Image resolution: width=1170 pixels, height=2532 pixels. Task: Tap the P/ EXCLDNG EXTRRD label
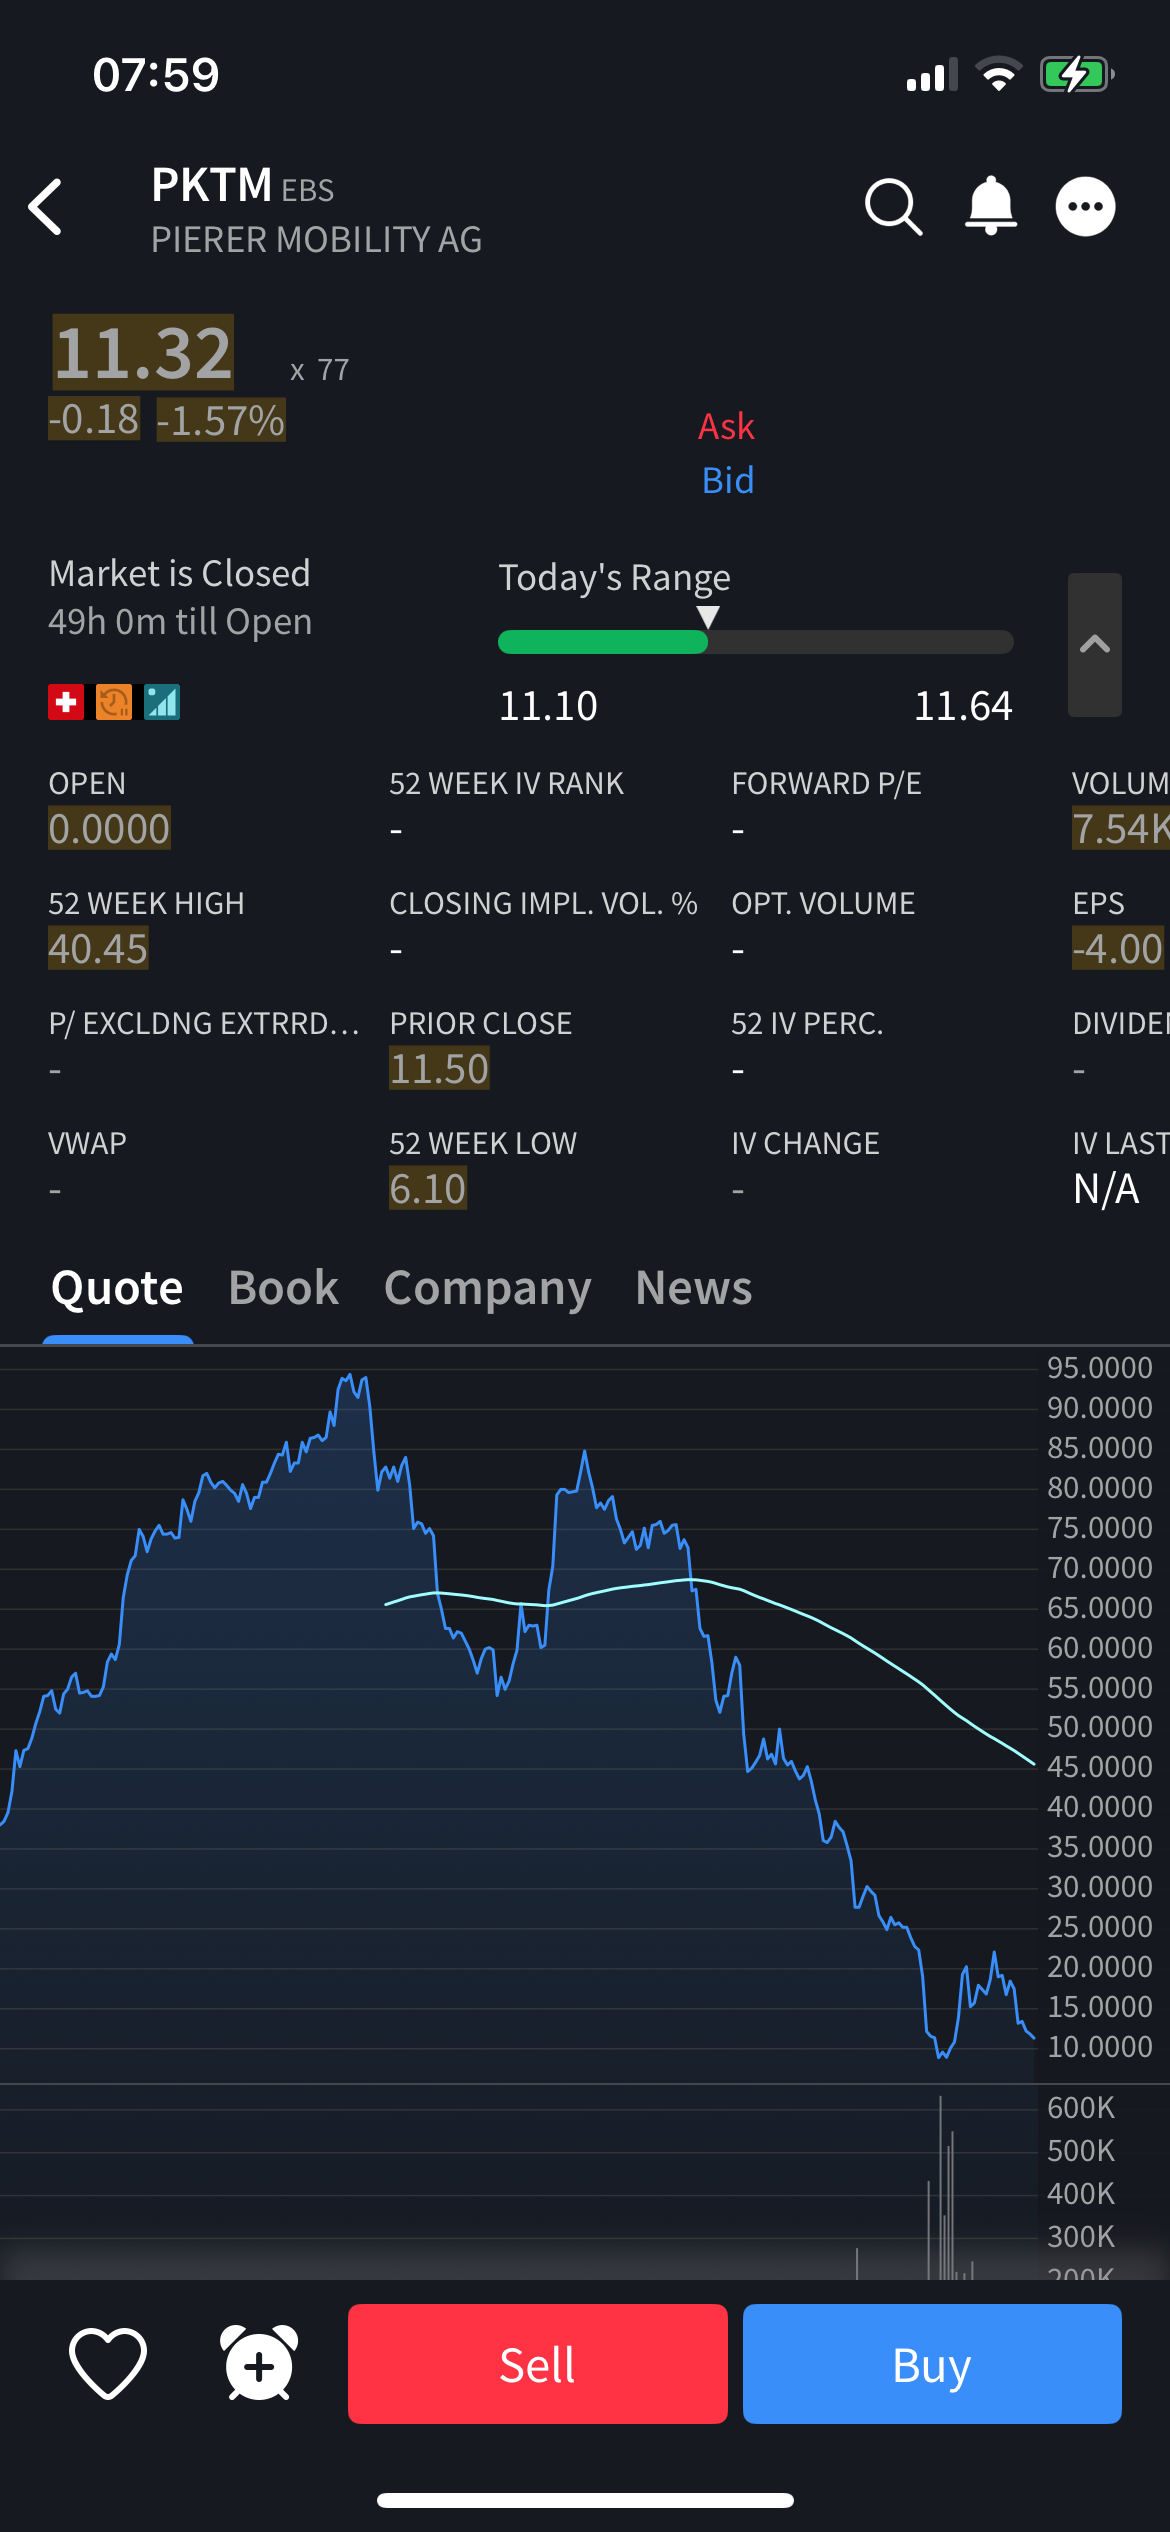click(x=203, y=1024)
